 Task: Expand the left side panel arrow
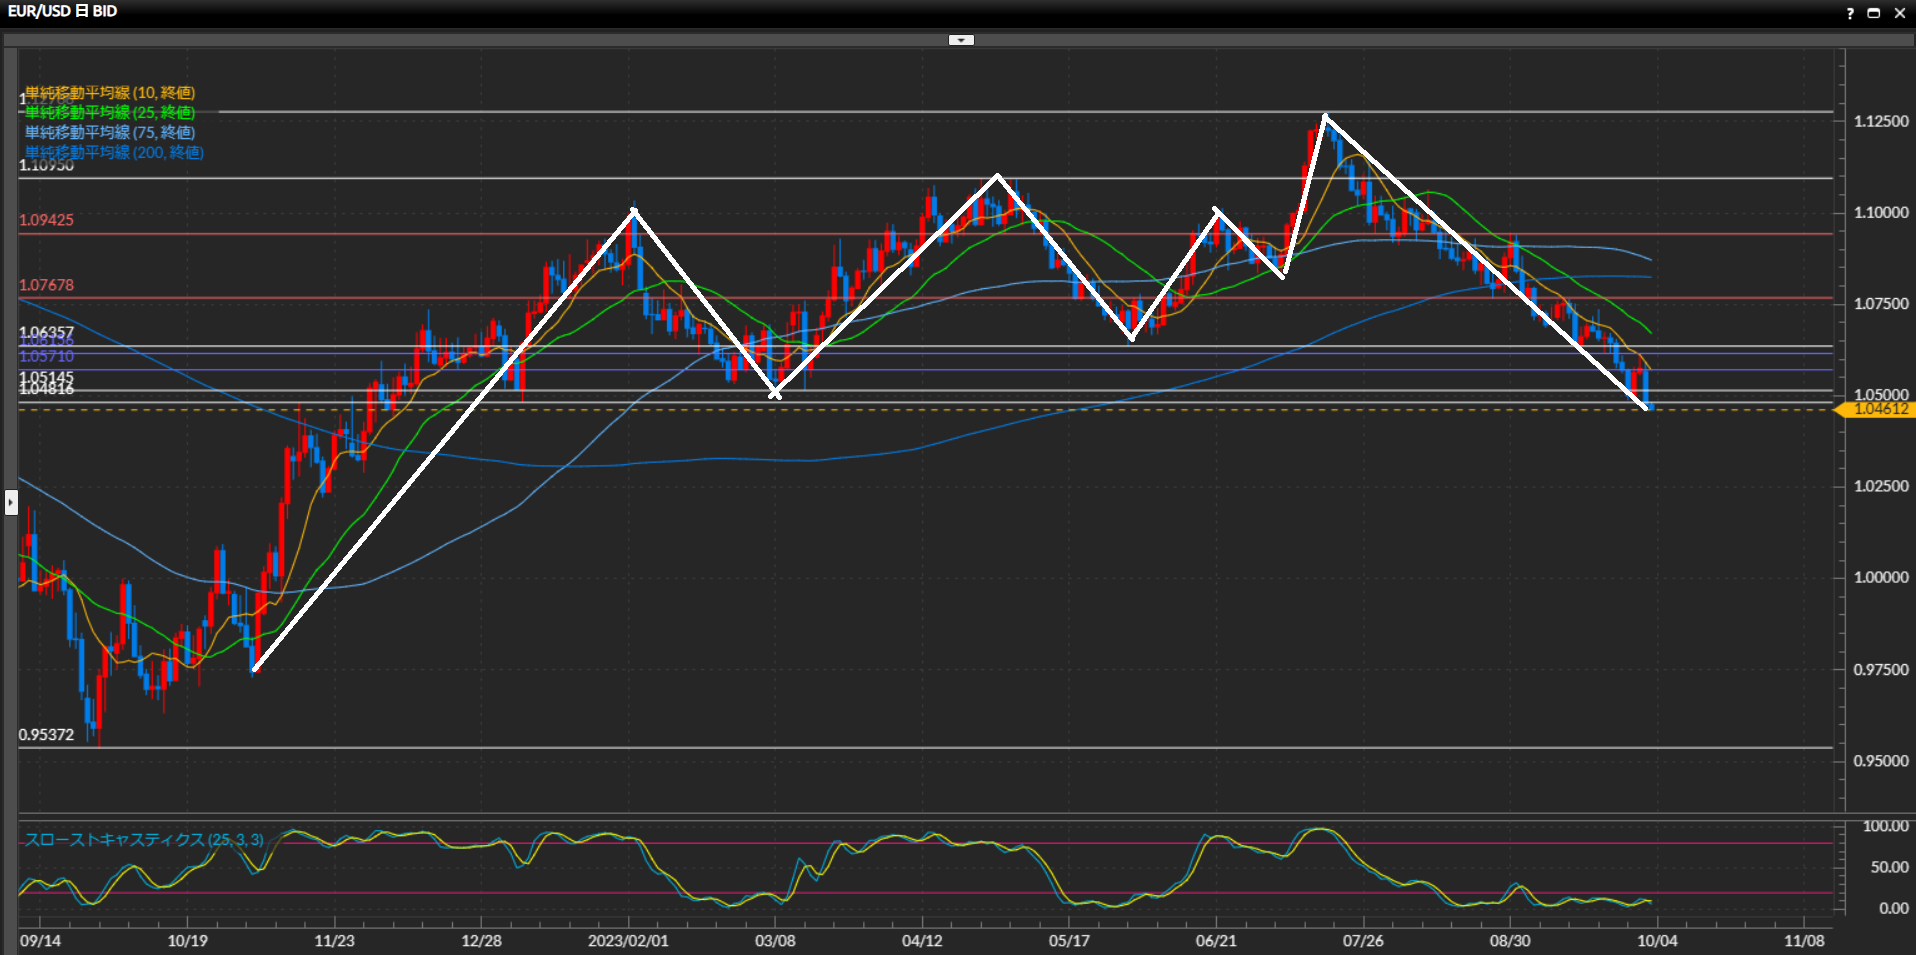(11, 501)
